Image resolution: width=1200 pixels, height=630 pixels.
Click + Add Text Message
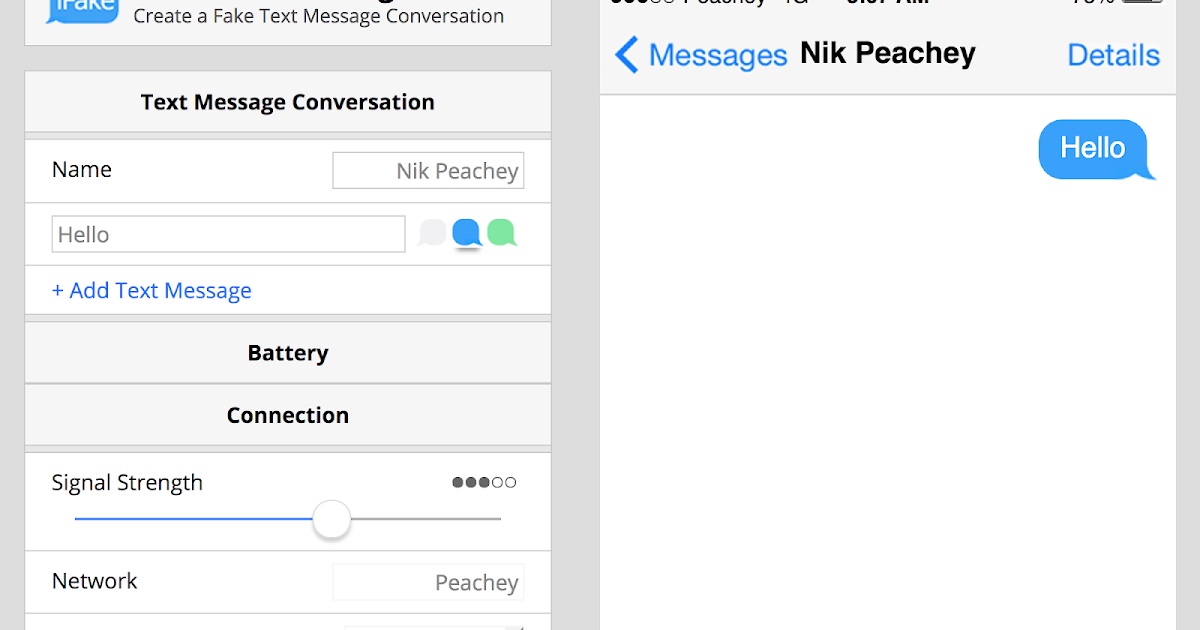click(x=151, y=290)
